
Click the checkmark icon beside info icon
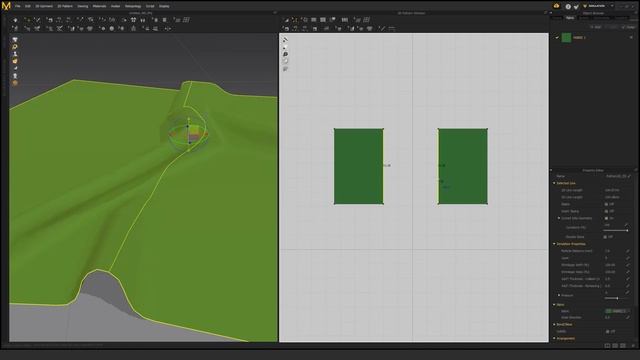coord(576,7)
